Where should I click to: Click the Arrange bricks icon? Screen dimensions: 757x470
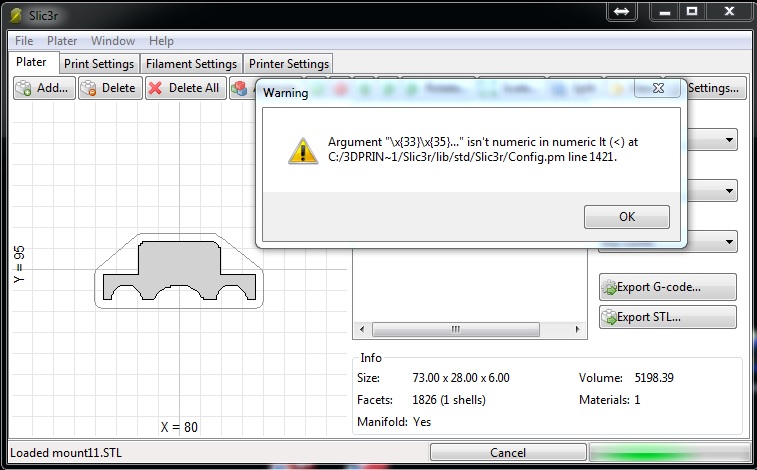(240, 88)
